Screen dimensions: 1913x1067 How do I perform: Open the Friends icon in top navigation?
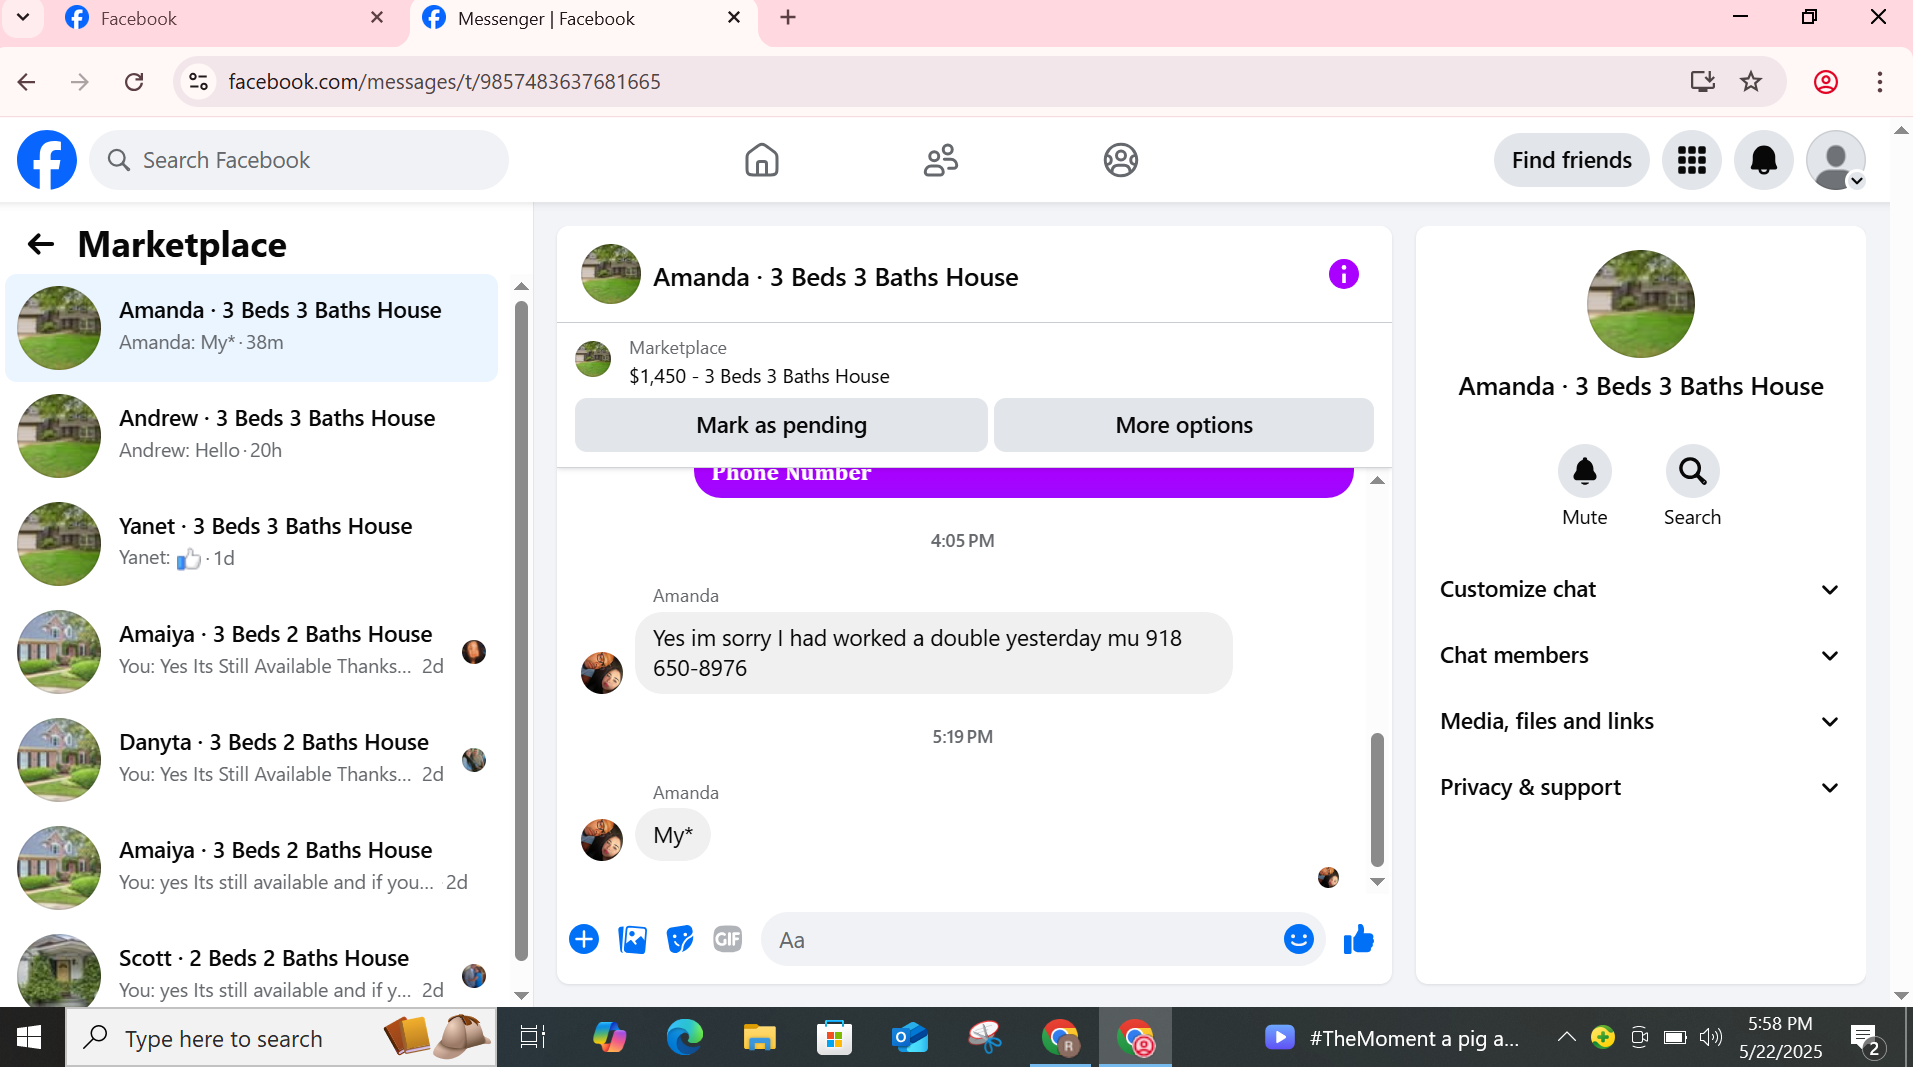[x=940, y=160]
